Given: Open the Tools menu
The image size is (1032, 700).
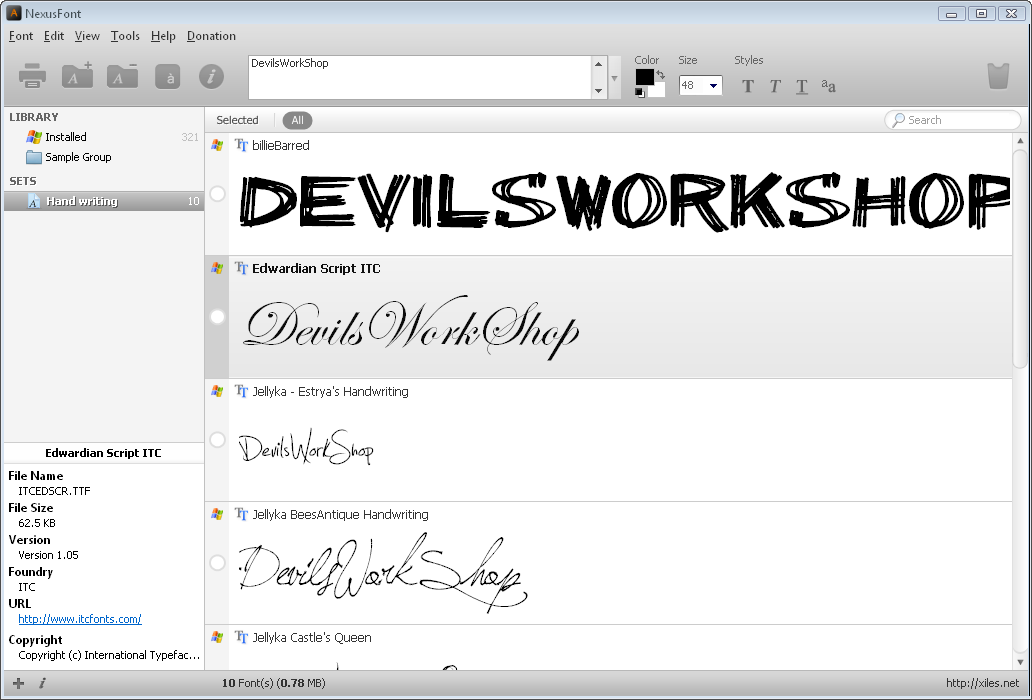Looking at the screenshot, I should (125, 36).
